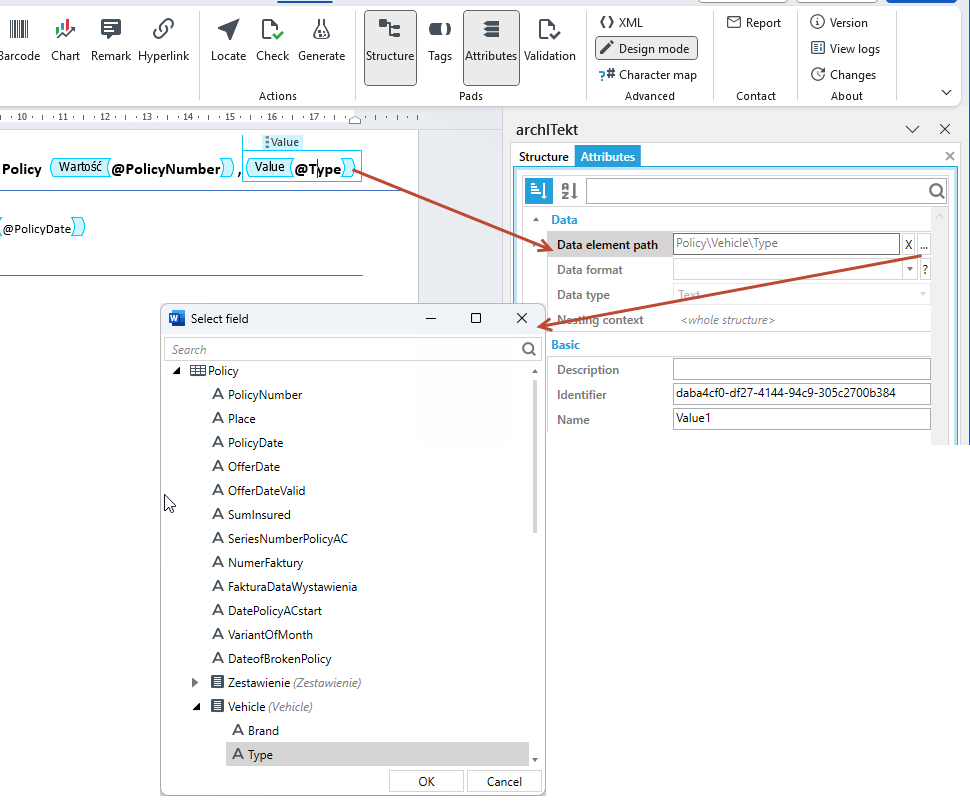Viewport: 970px width, 803px height.
Task: Insert a Chart from the ribbon
Action: tap(65, 41)
